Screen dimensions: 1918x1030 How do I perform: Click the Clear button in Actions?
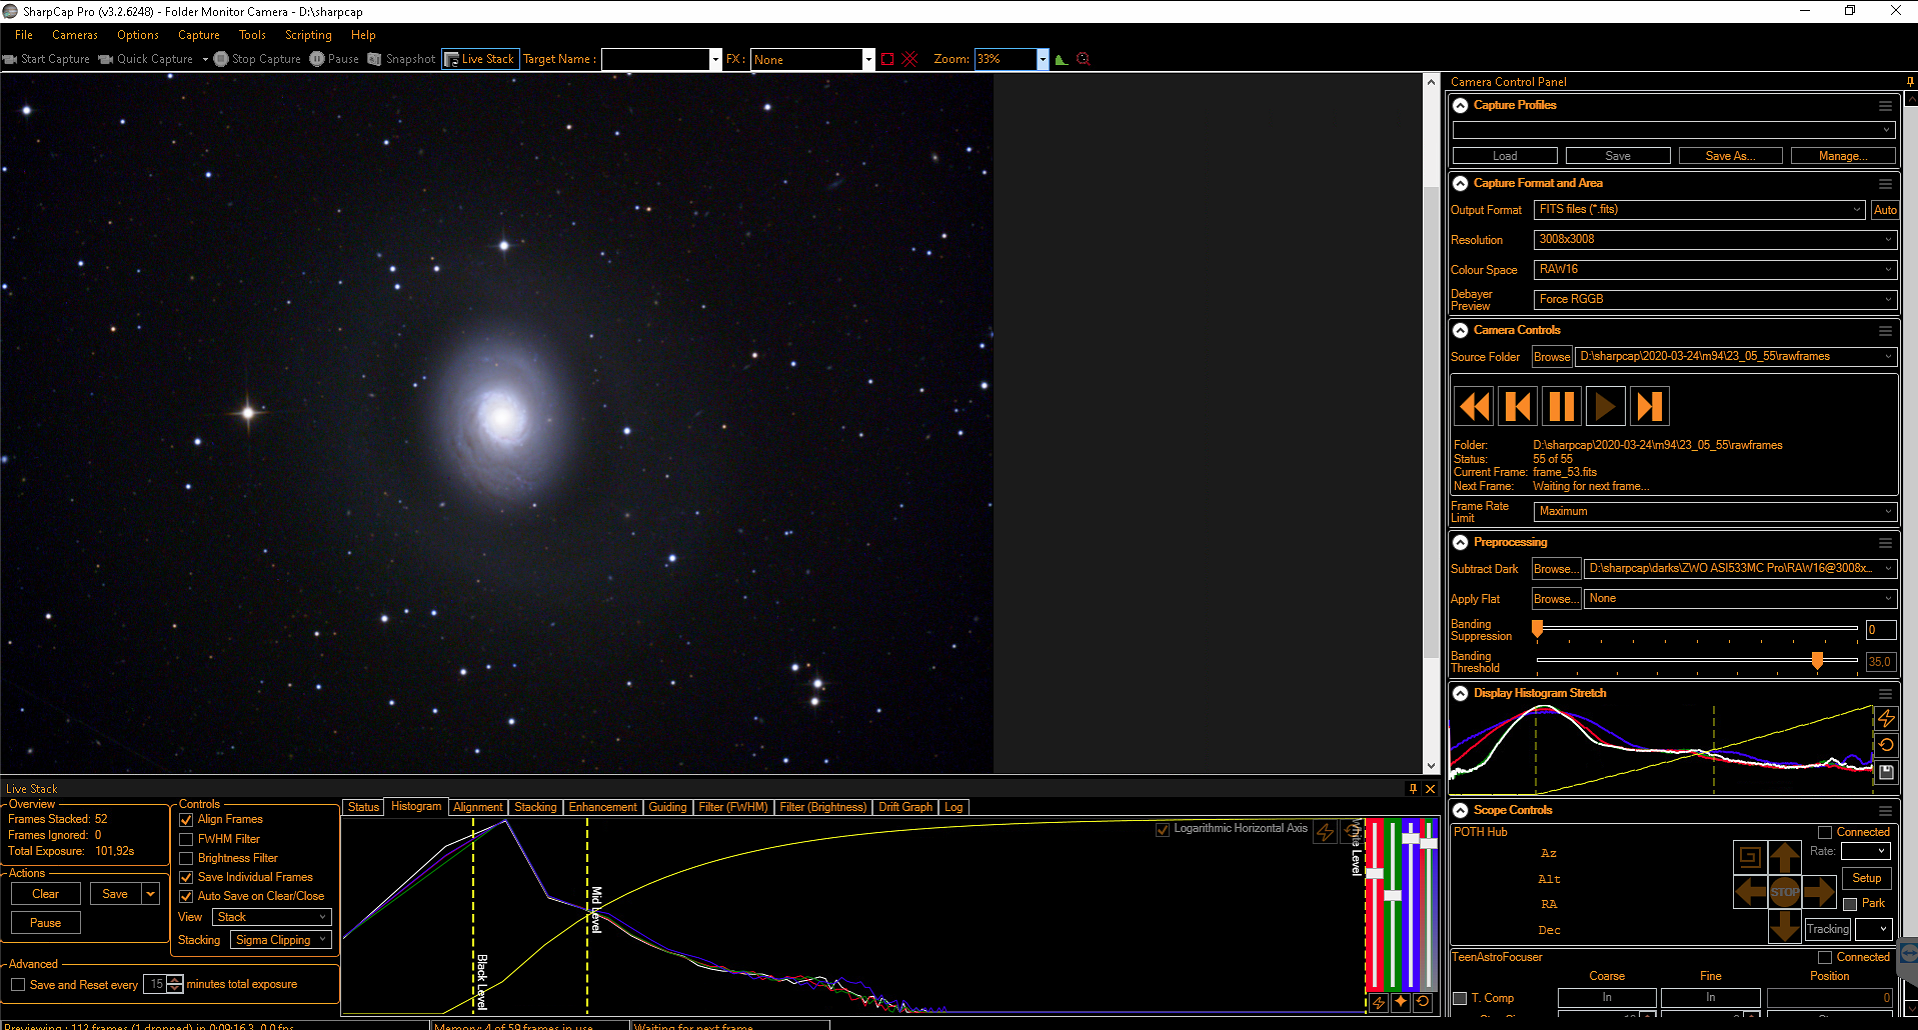(46, 894)
